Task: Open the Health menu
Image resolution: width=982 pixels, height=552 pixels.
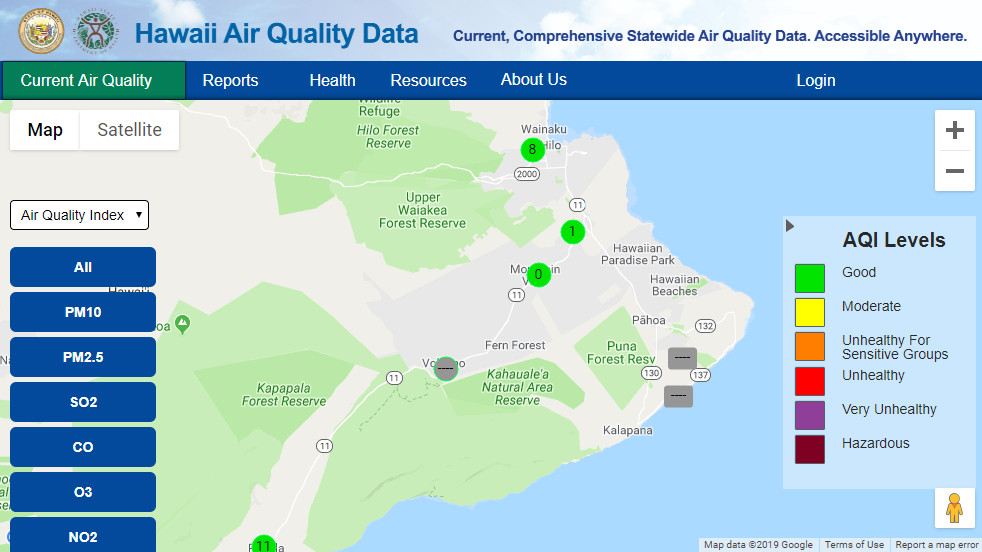Action: tap(332, 80)
